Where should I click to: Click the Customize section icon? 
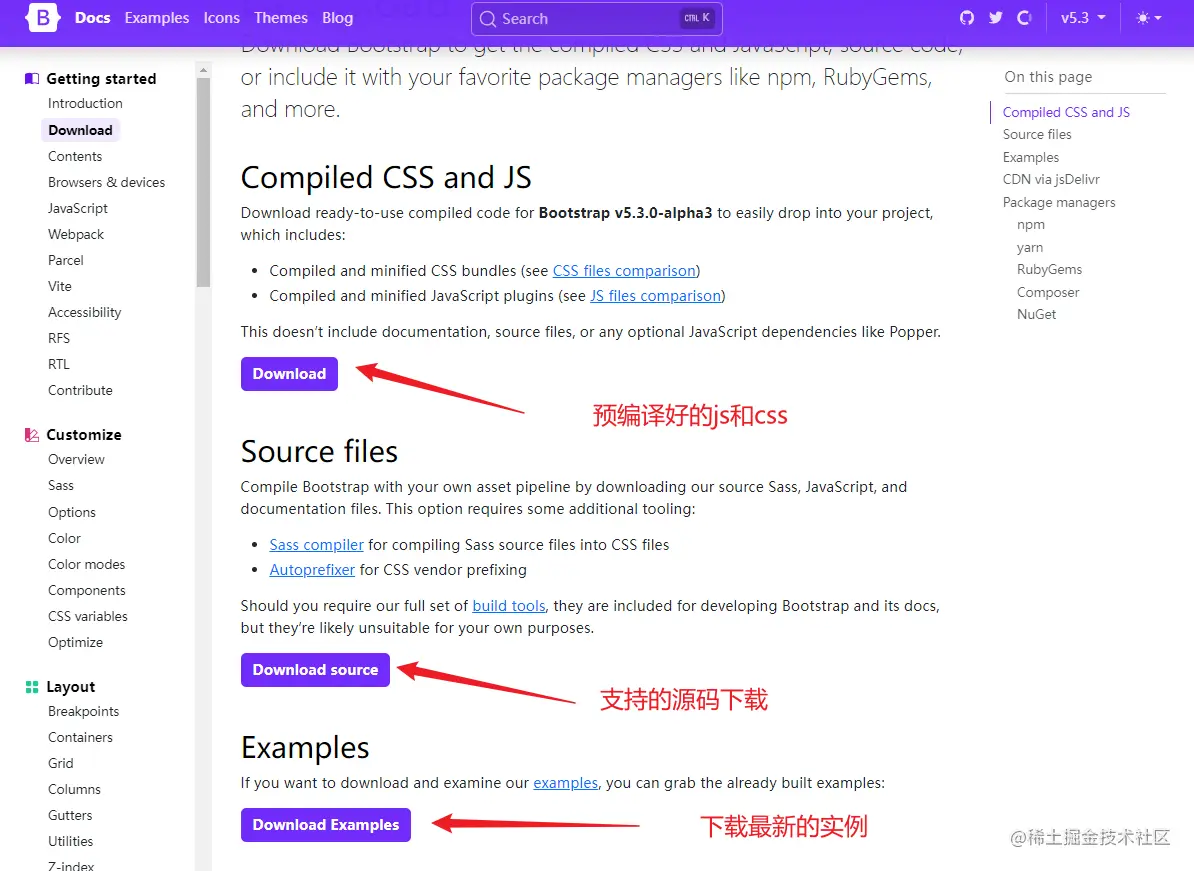pos(32,435)
